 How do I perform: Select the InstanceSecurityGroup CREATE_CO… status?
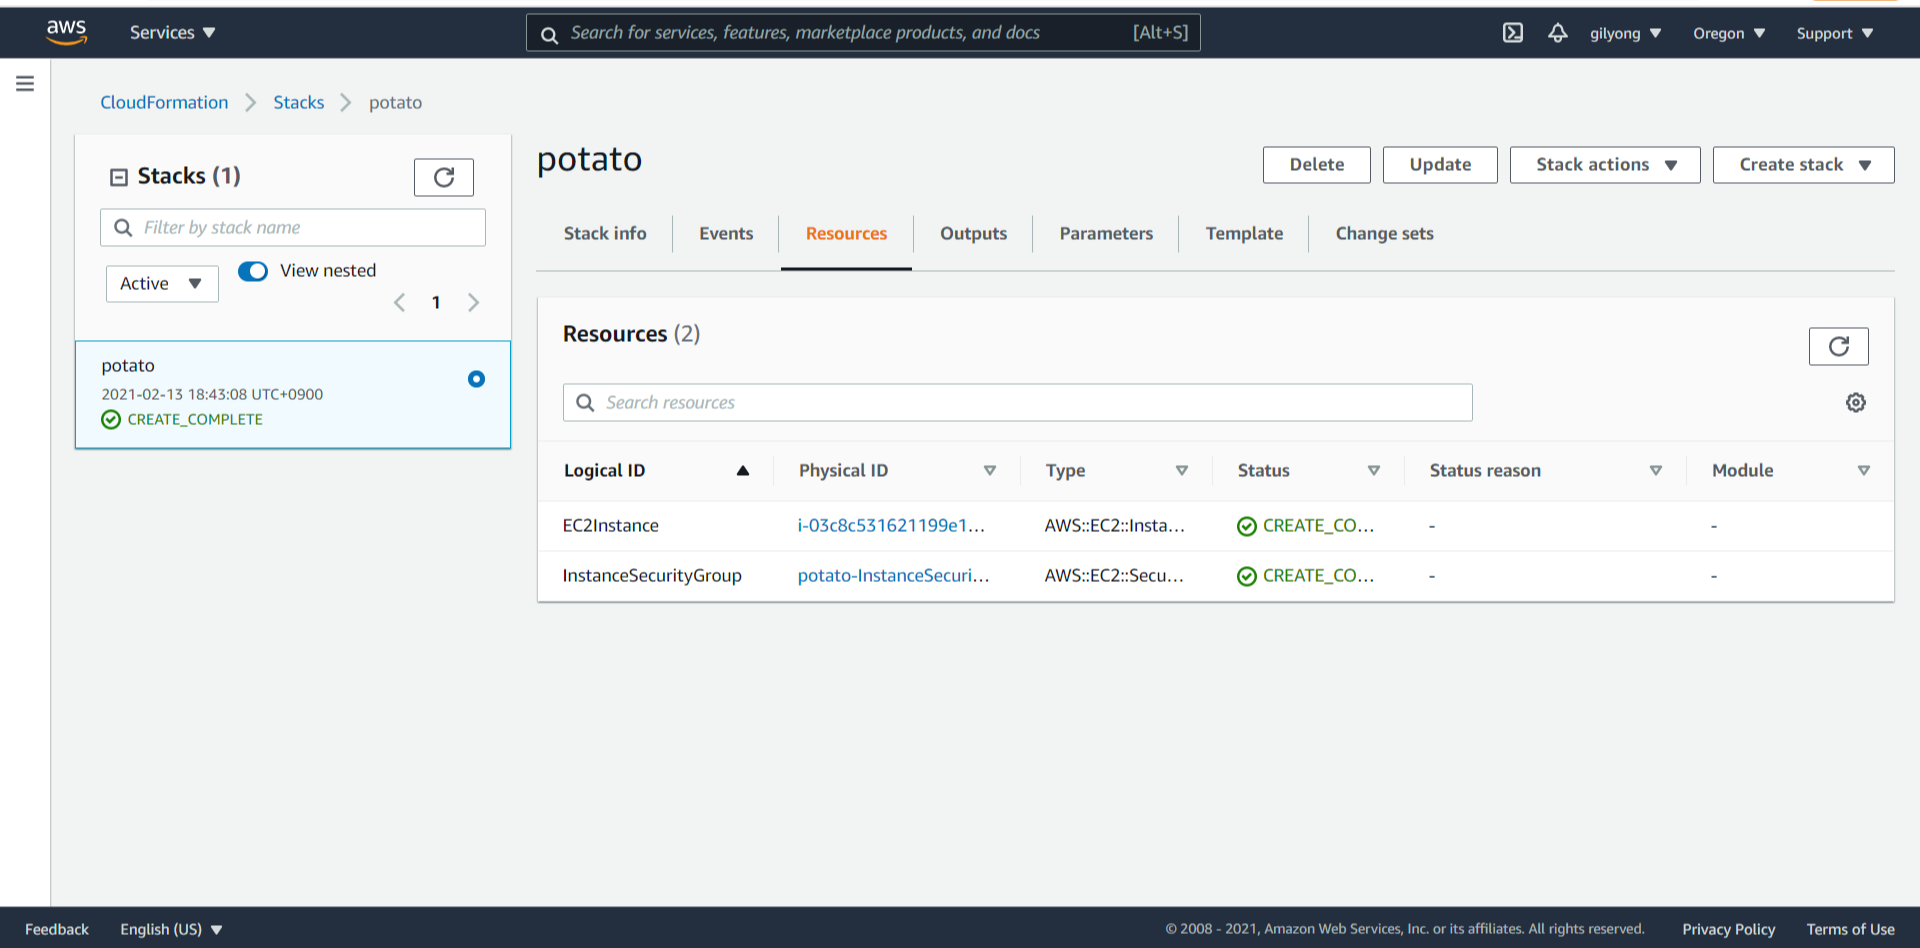tap(1305, 575)
